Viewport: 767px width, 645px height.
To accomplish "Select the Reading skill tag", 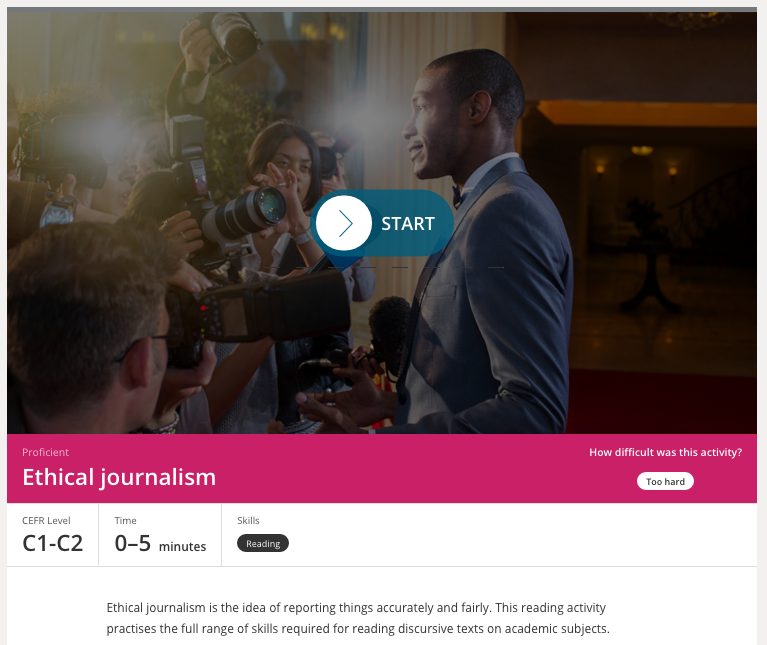I will [x=263, y=543].
